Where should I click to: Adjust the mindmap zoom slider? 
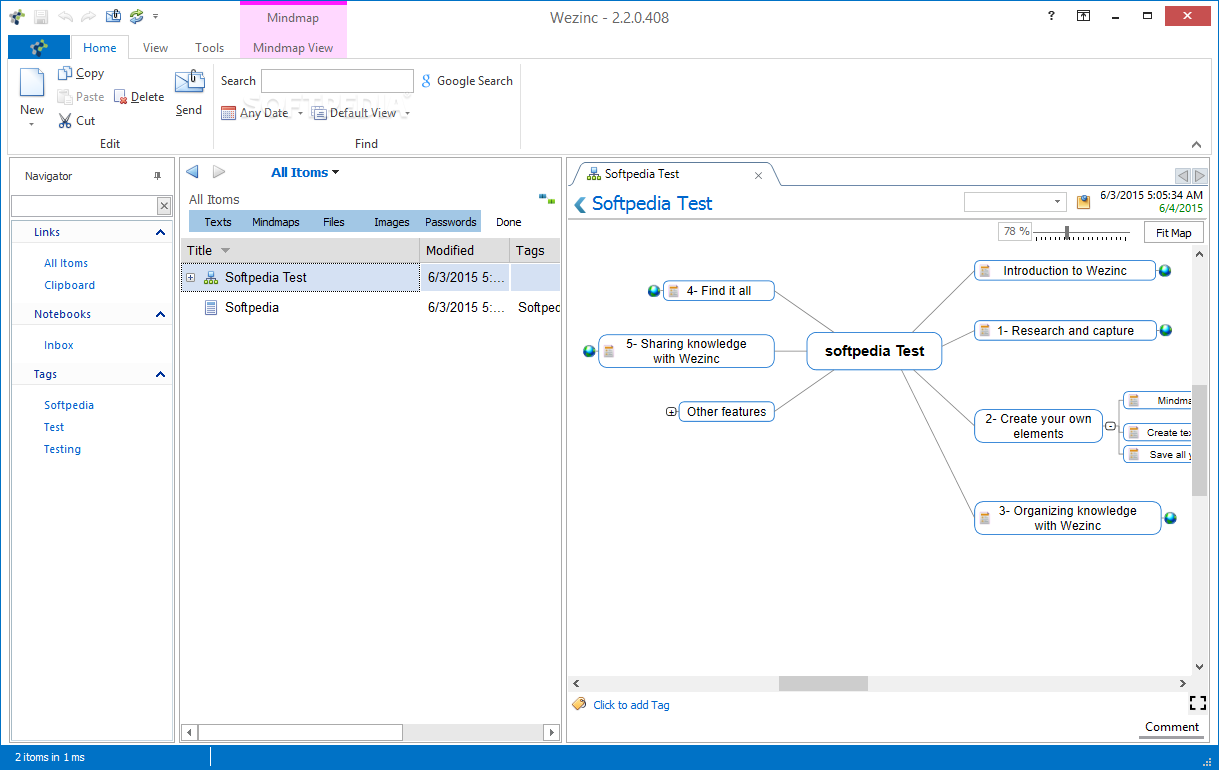(x=1067, y=232)
